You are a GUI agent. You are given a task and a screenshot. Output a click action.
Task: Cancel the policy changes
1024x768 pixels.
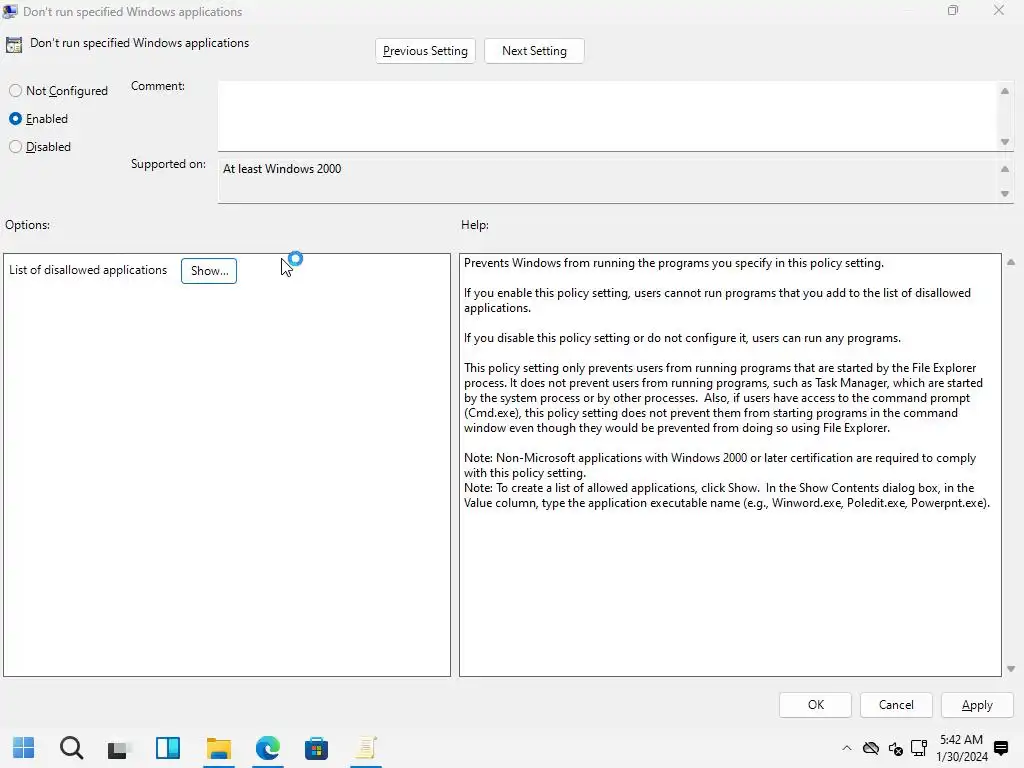pos(896,705)
